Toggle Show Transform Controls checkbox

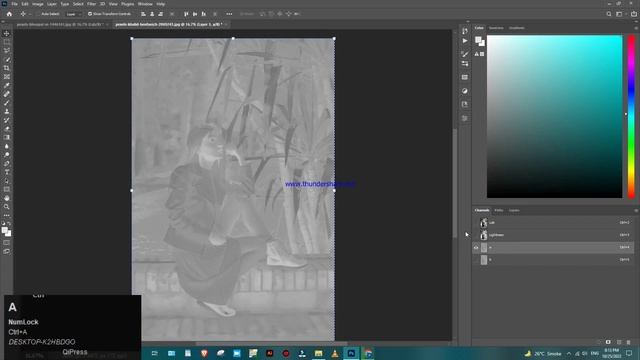click(x=90, y=14)
